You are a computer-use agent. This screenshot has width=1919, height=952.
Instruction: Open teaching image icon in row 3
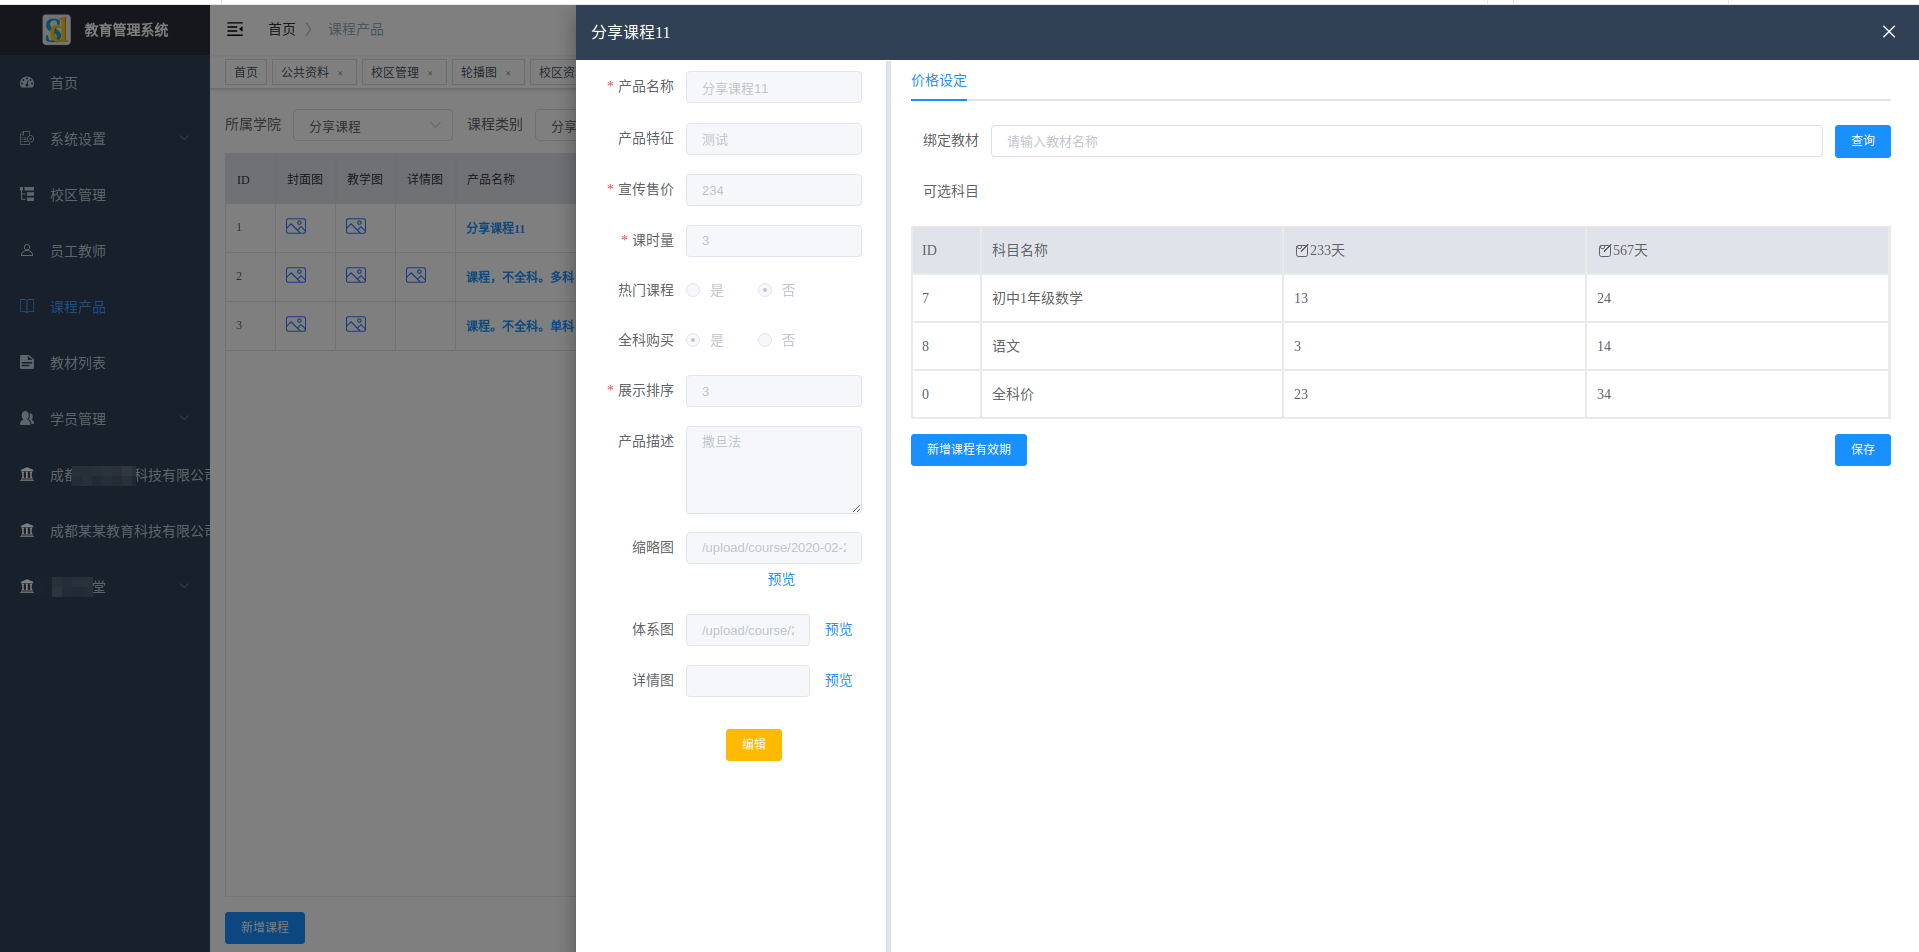[356, 324]
